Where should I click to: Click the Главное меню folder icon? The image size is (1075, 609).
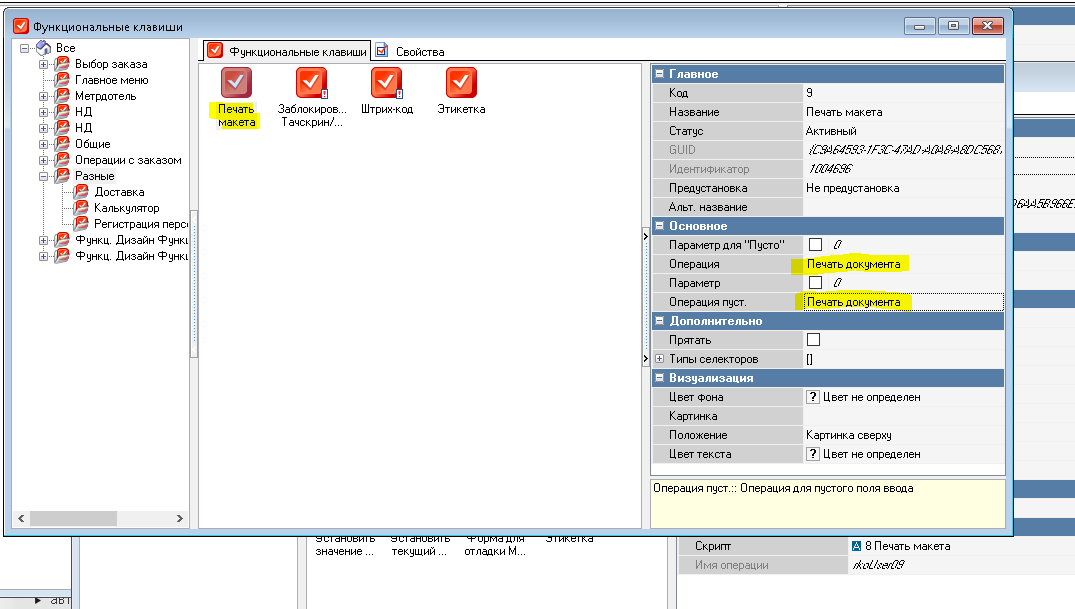(63, 80)
